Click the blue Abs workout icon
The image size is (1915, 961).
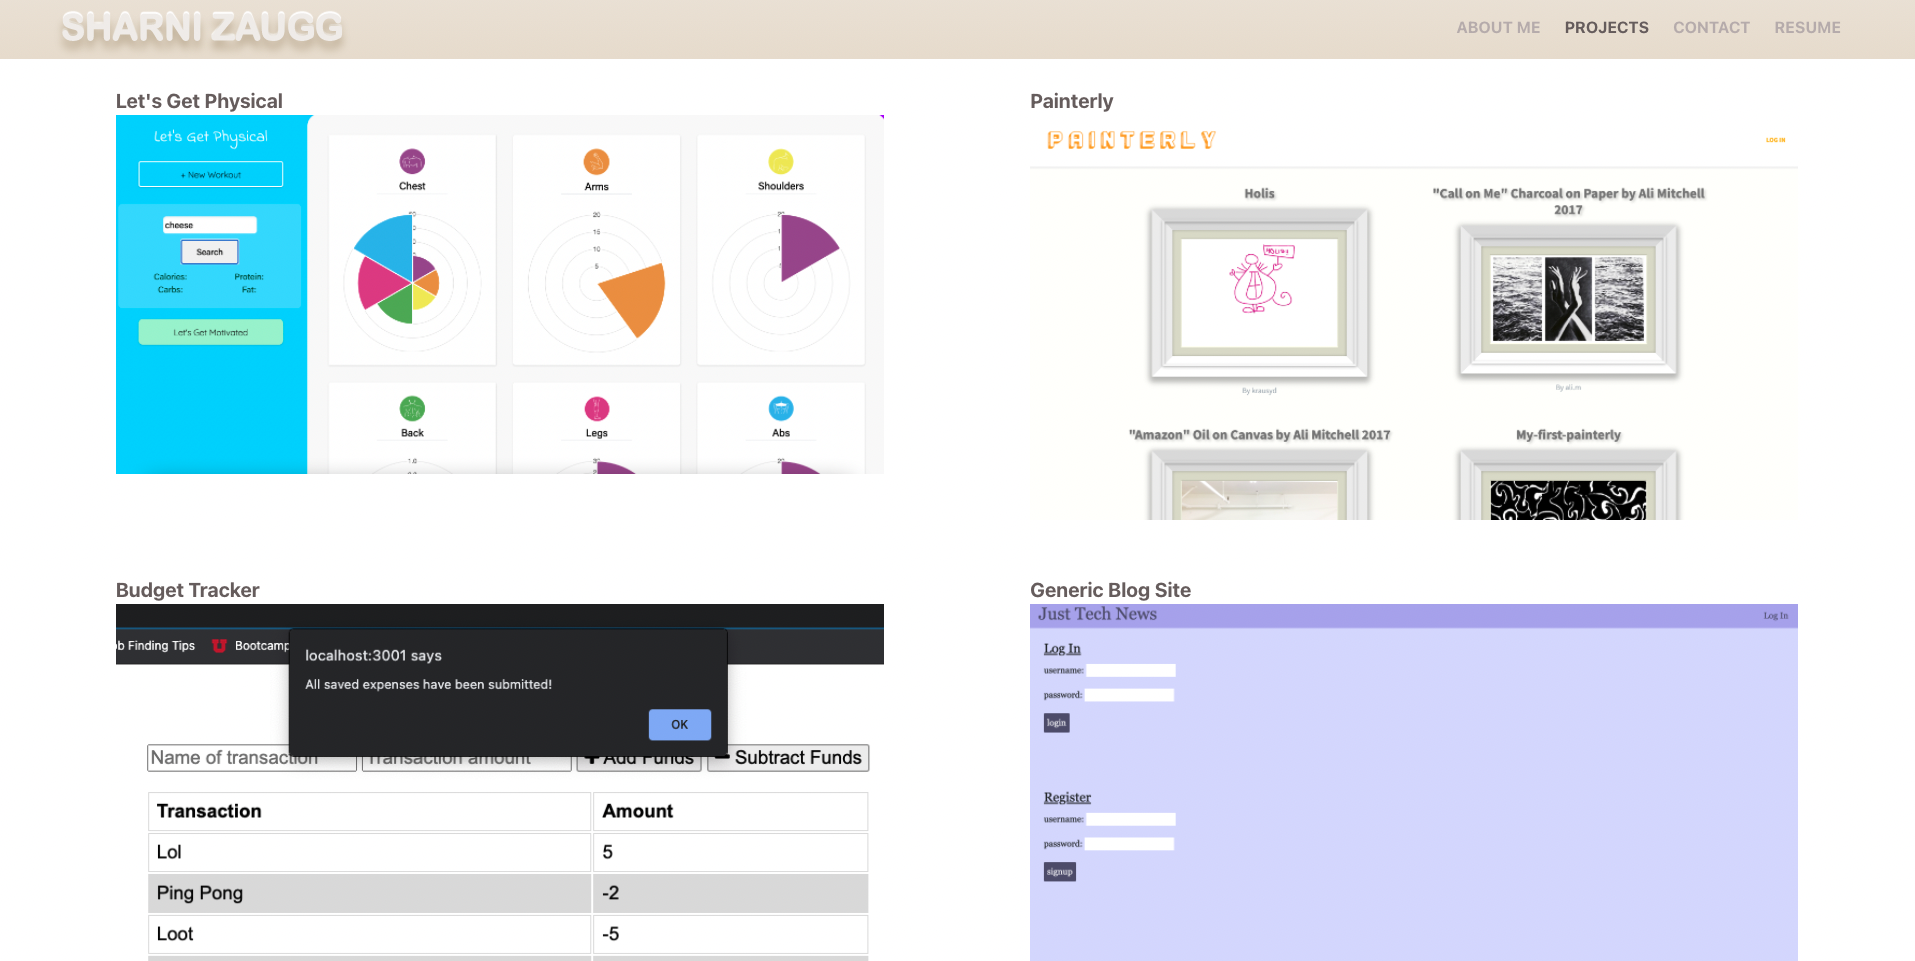(x=781, y=408)
